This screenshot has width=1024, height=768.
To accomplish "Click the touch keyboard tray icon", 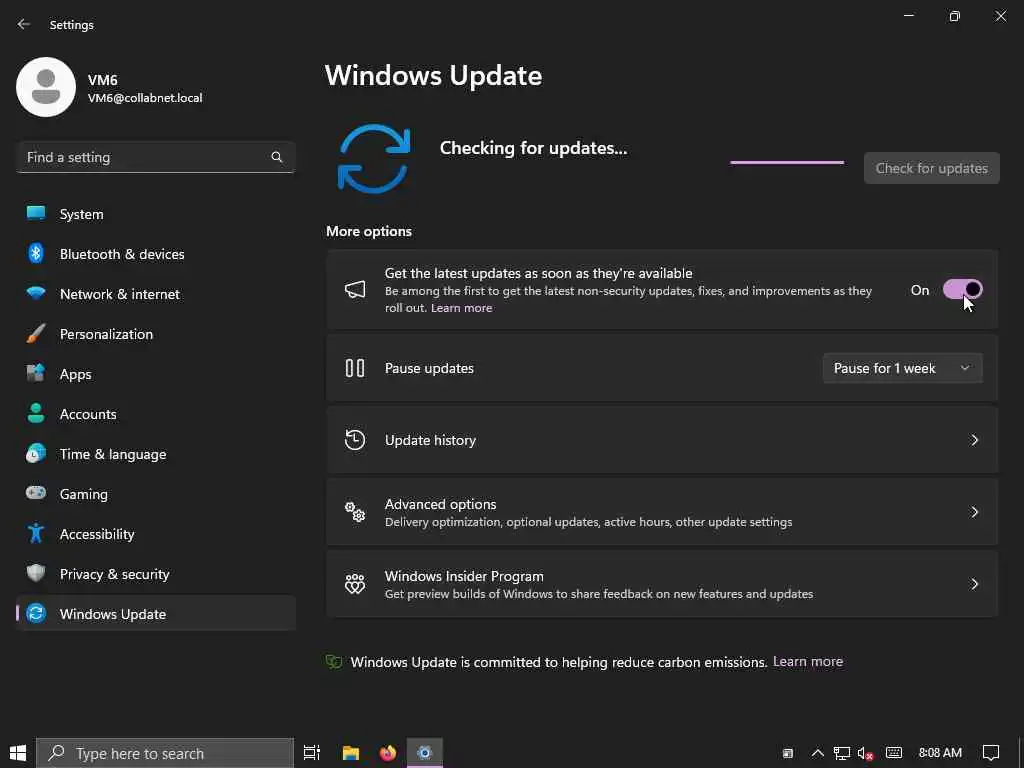I will [893, 753].
